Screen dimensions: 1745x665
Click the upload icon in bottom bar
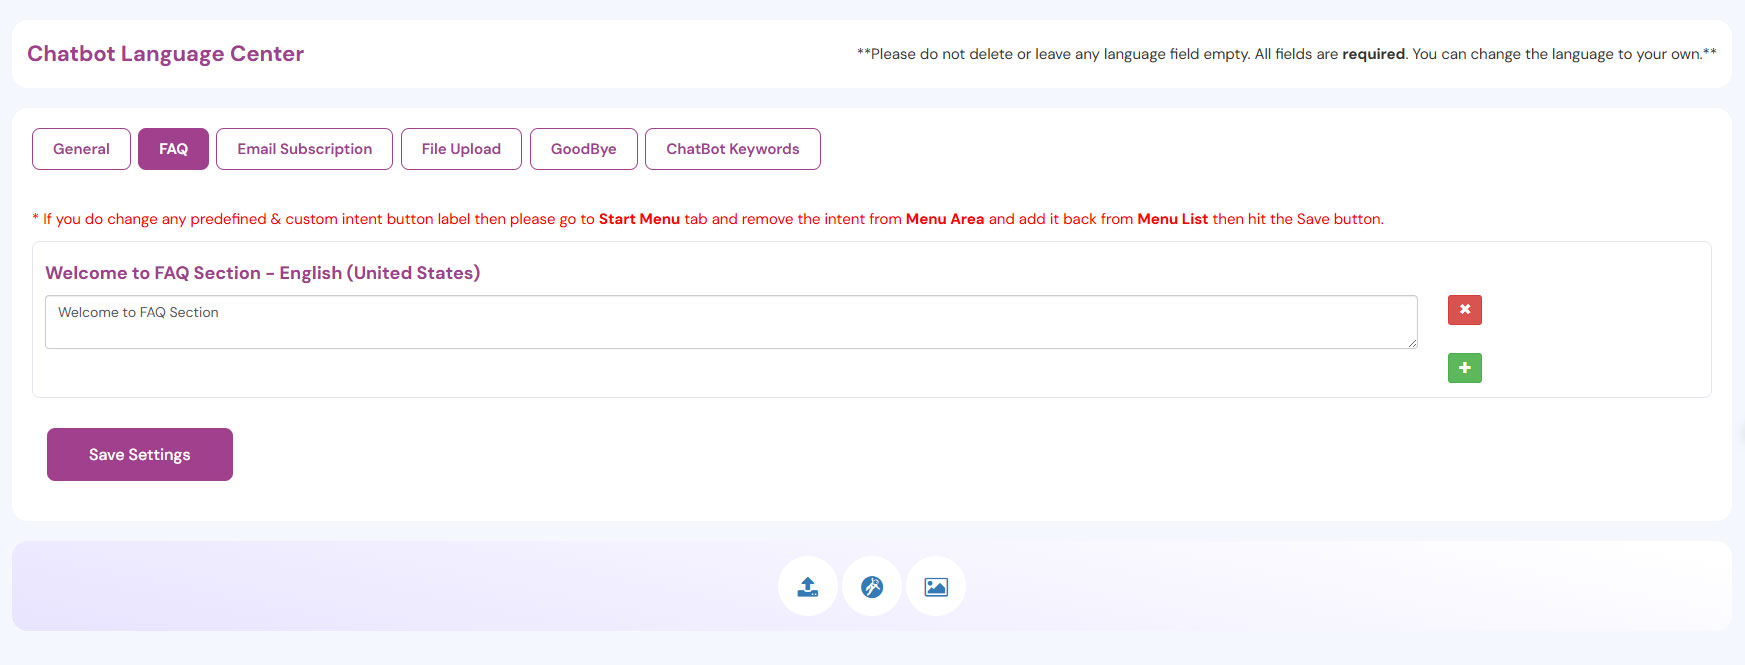click(807, 587)
